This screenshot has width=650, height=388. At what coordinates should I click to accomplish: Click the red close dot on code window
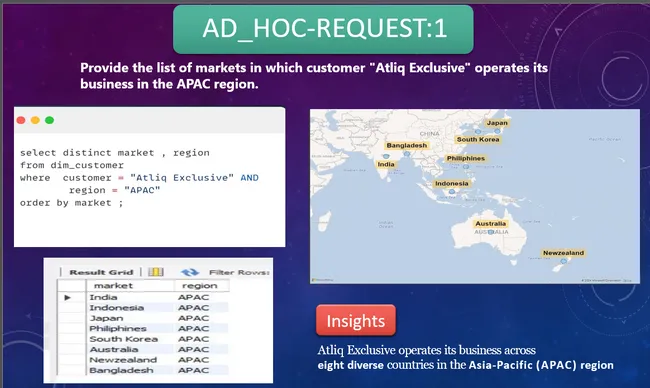click(21, 120)
